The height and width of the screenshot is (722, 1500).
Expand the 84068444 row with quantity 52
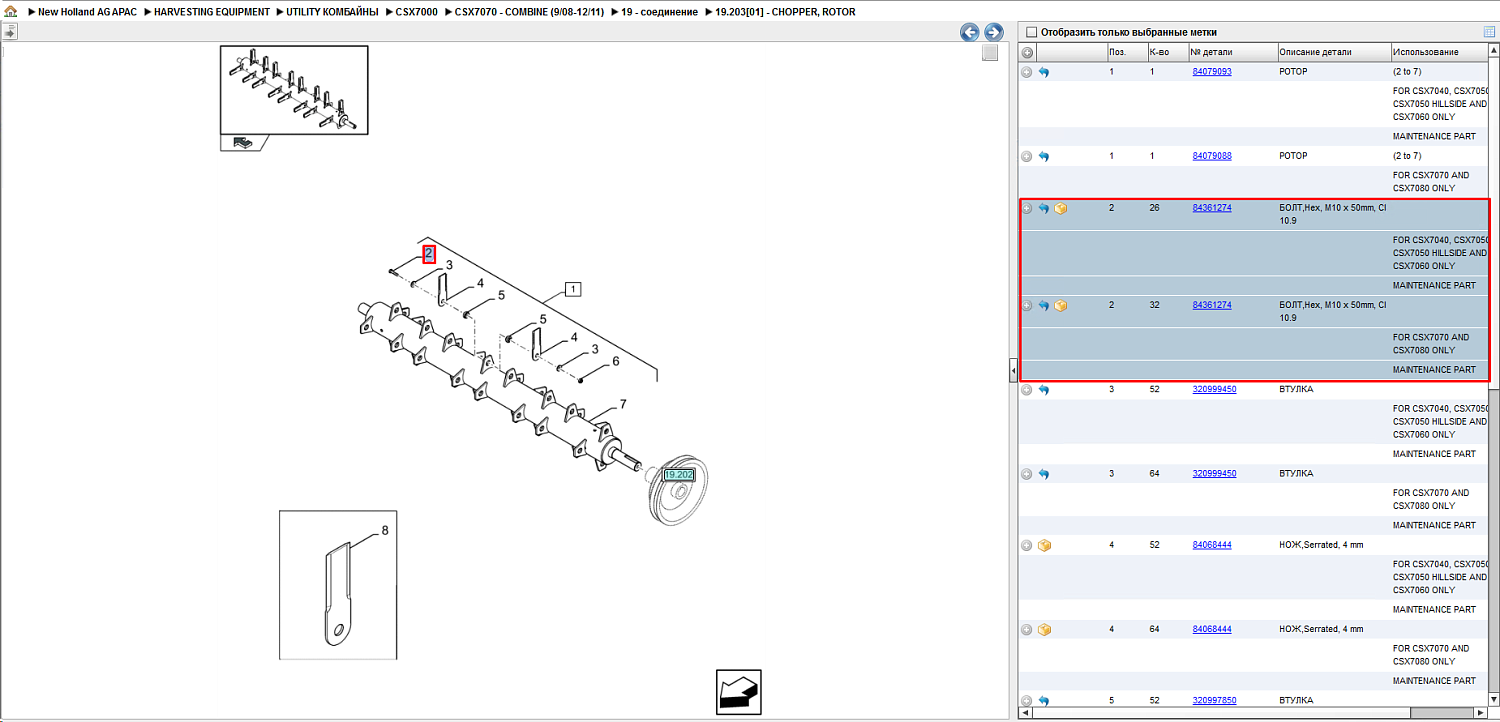coord(1026,545)
